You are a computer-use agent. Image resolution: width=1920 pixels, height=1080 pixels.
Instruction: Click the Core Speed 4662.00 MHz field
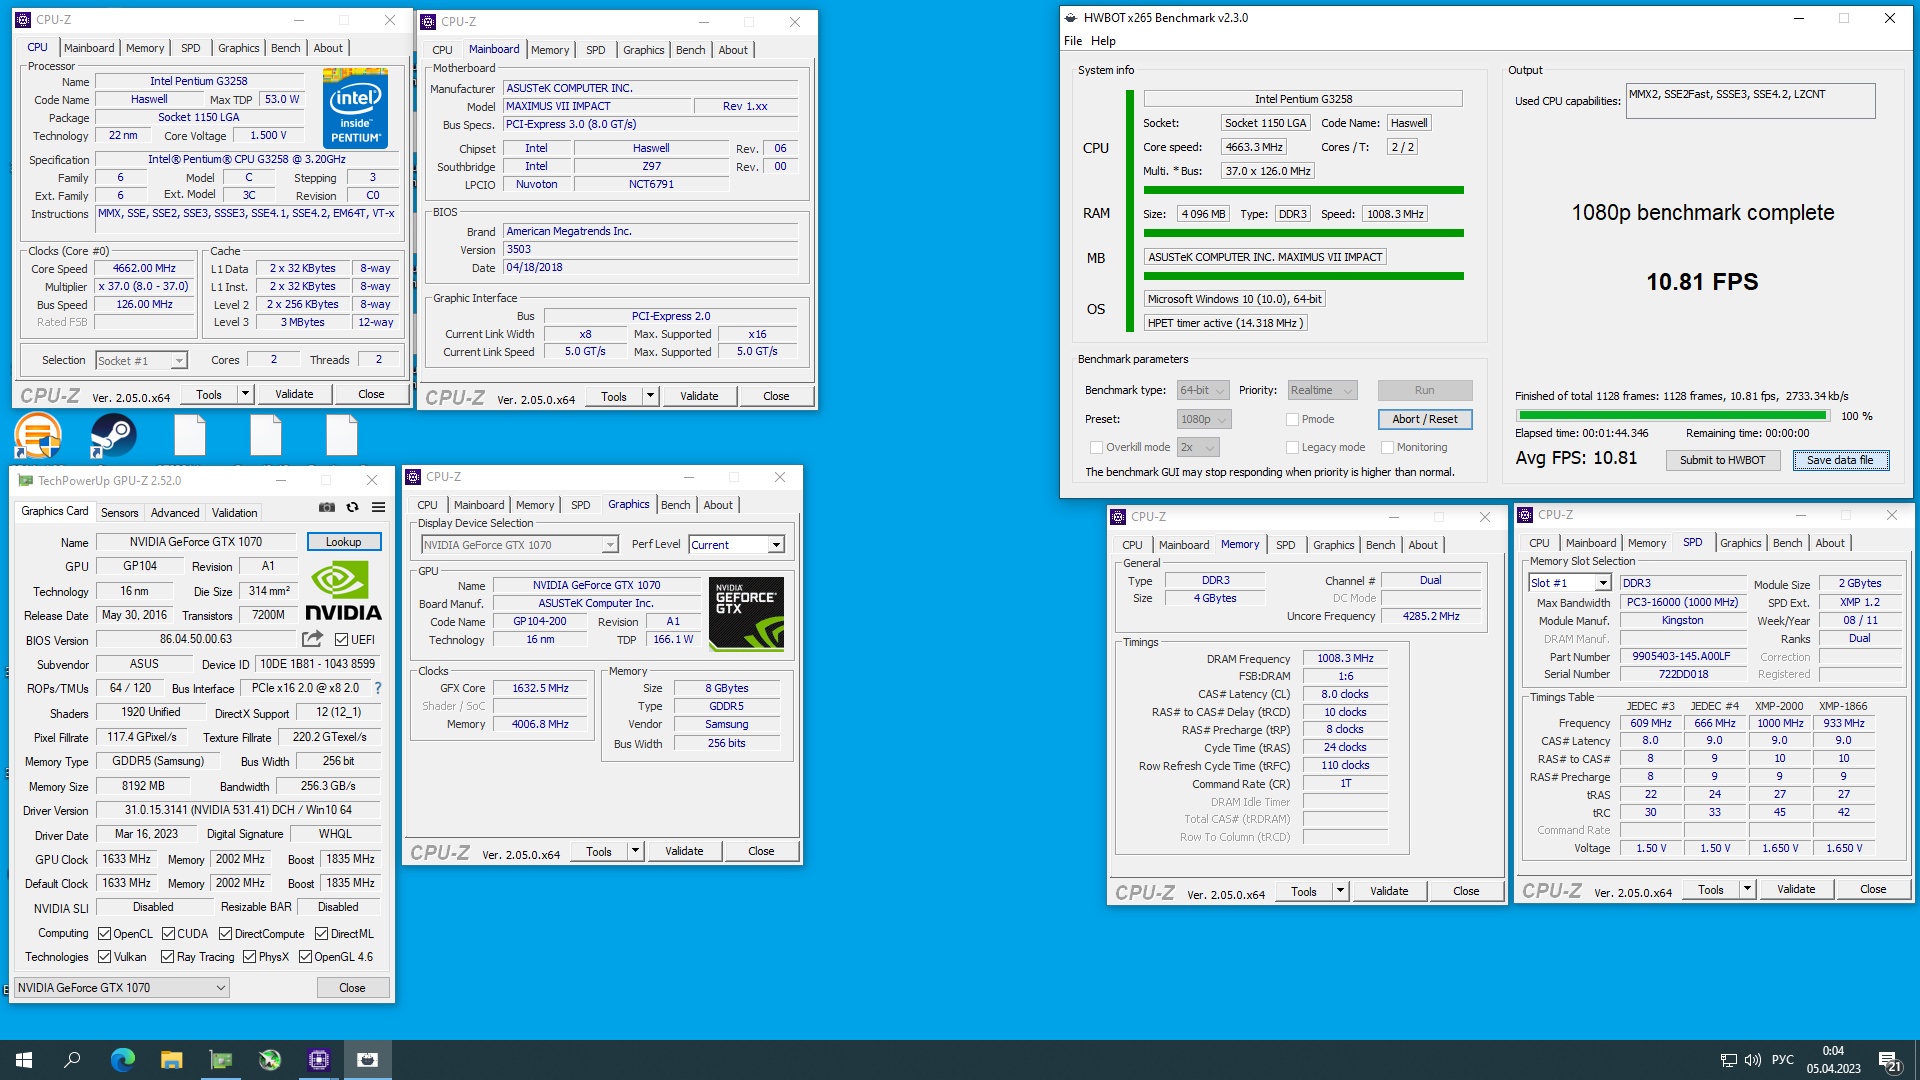[x=144, y=269]
